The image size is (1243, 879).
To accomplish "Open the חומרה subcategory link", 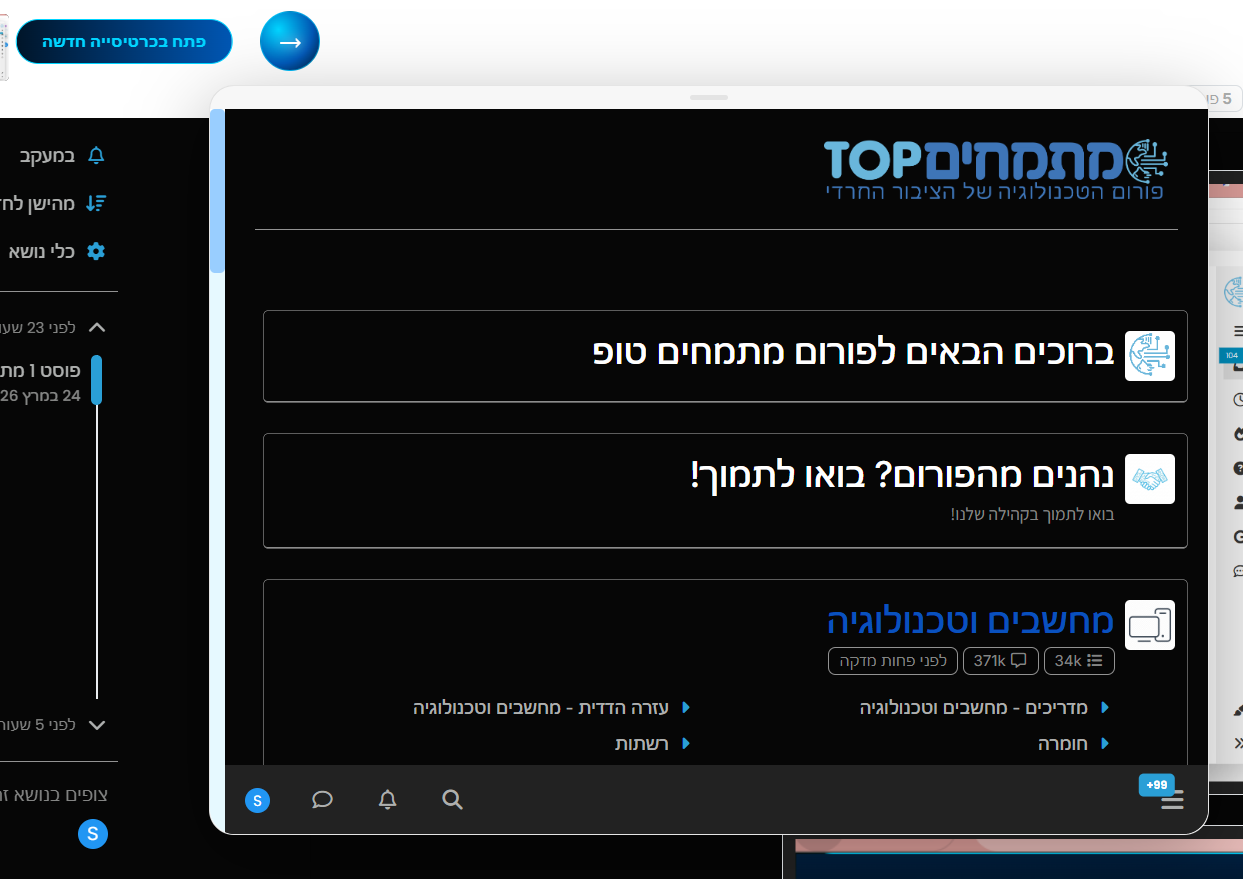I will pyautogui.click(x=1064, y=744).
